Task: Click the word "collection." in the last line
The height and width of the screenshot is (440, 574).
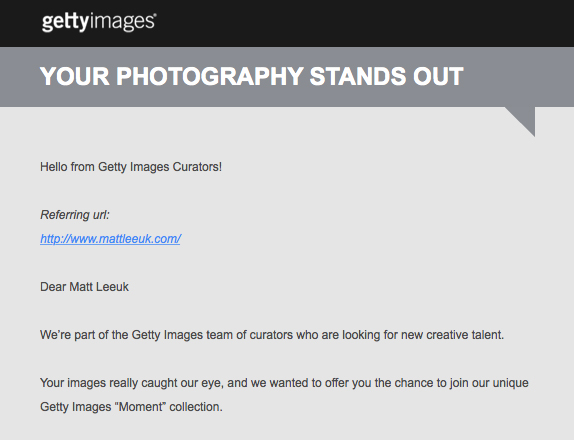Action: coord(196,407)
